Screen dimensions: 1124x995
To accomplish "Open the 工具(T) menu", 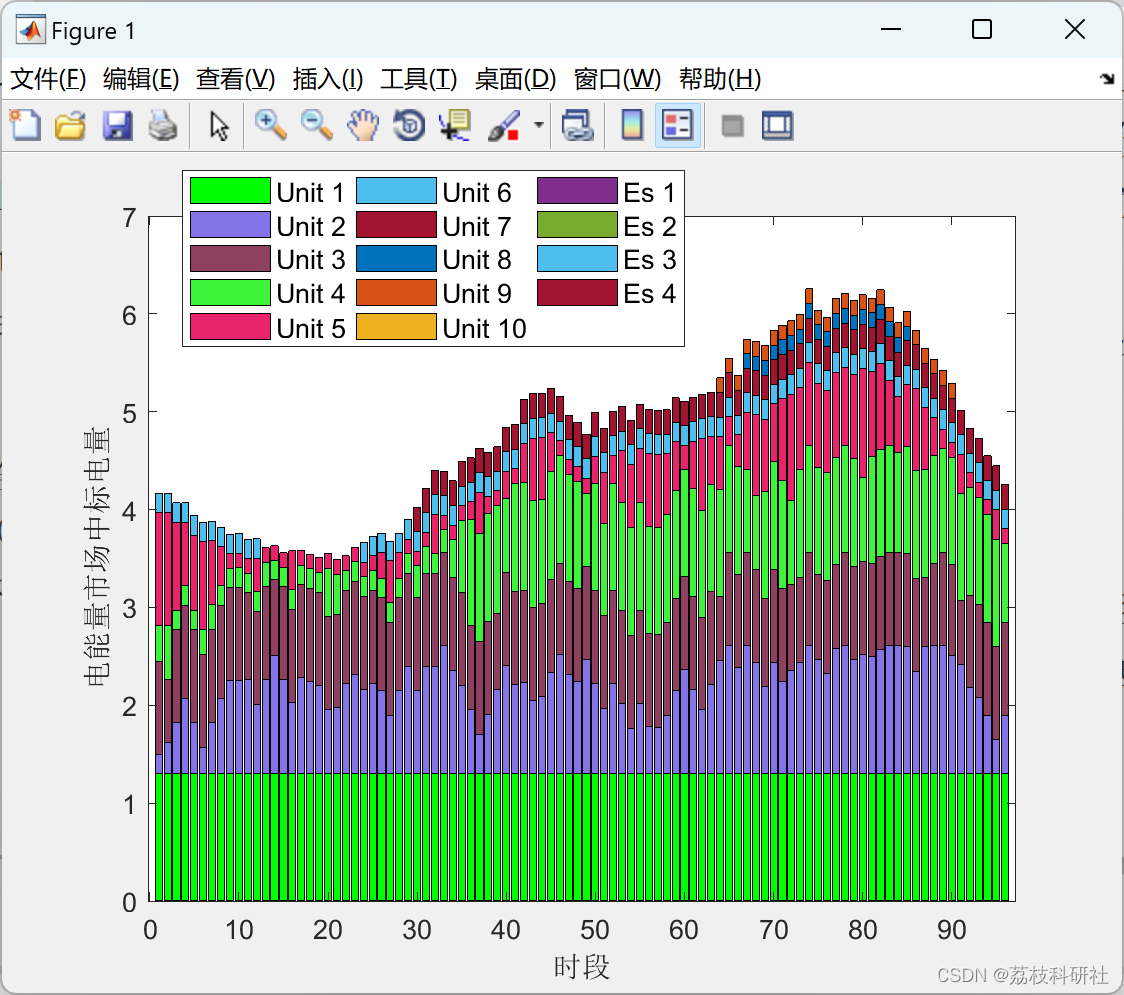I will coord(419,79).
